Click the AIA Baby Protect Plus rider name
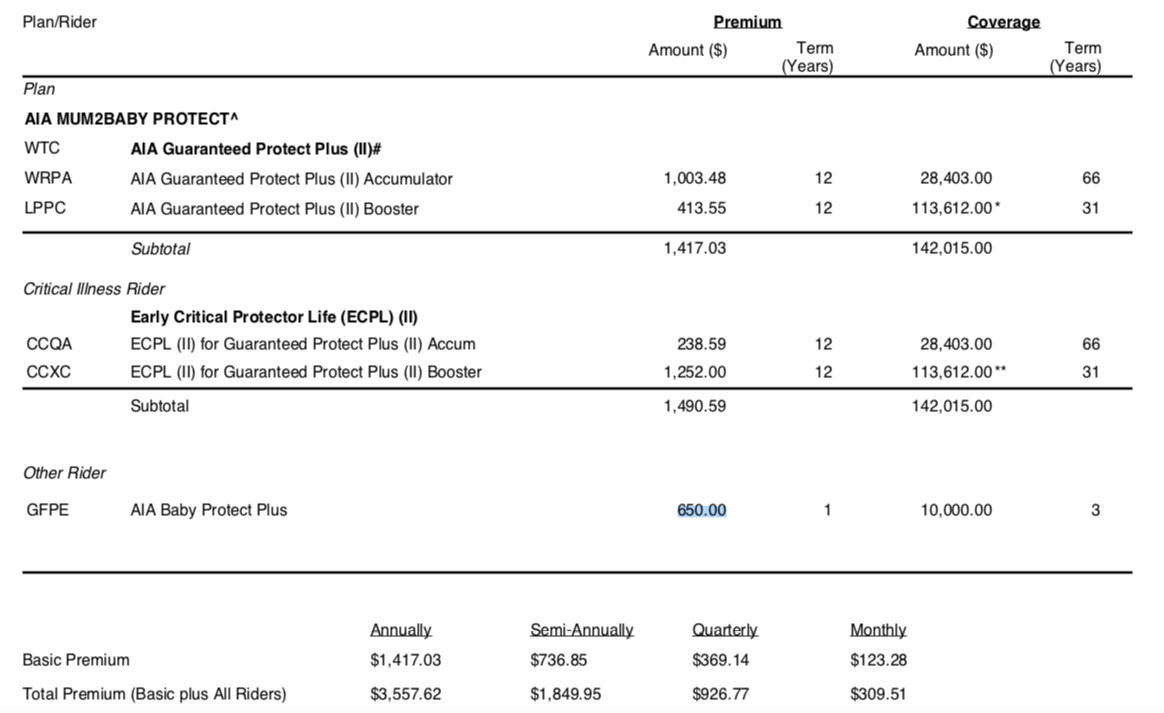The image size is (1164, 713). pyautogui.click(x=208, y=510)
